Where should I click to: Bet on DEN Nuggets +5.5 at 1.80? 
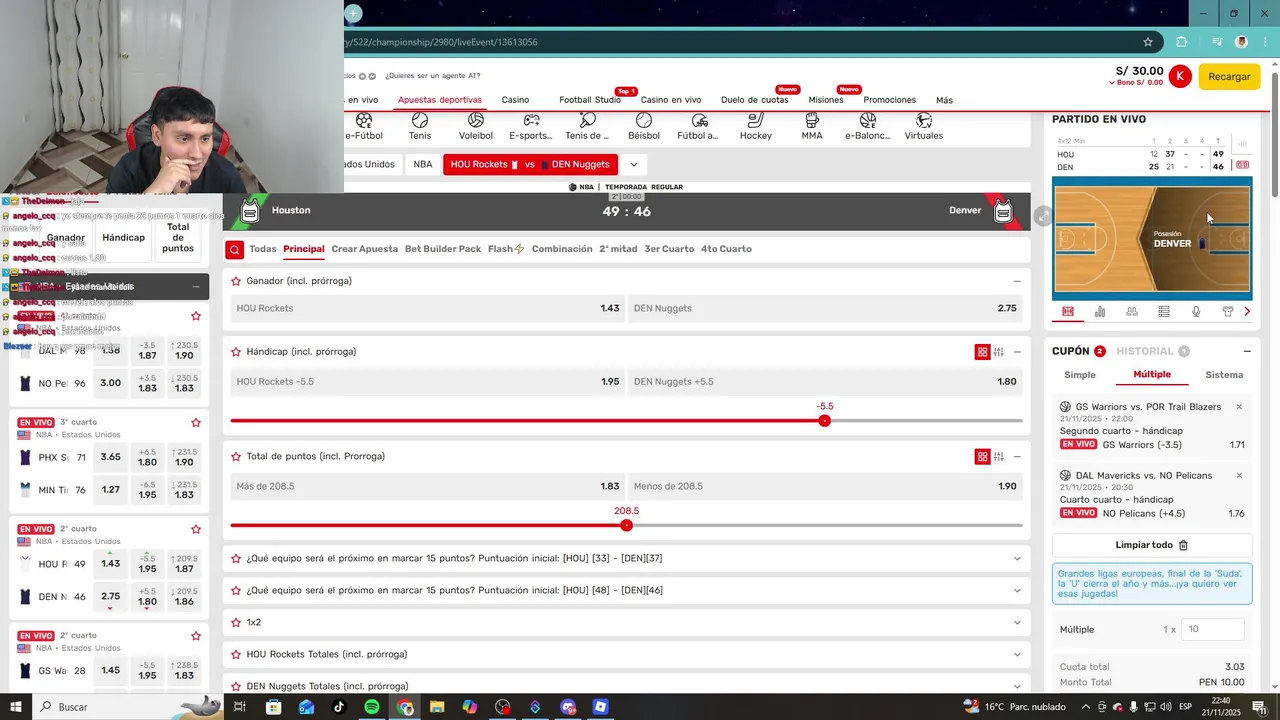(825, 381)
